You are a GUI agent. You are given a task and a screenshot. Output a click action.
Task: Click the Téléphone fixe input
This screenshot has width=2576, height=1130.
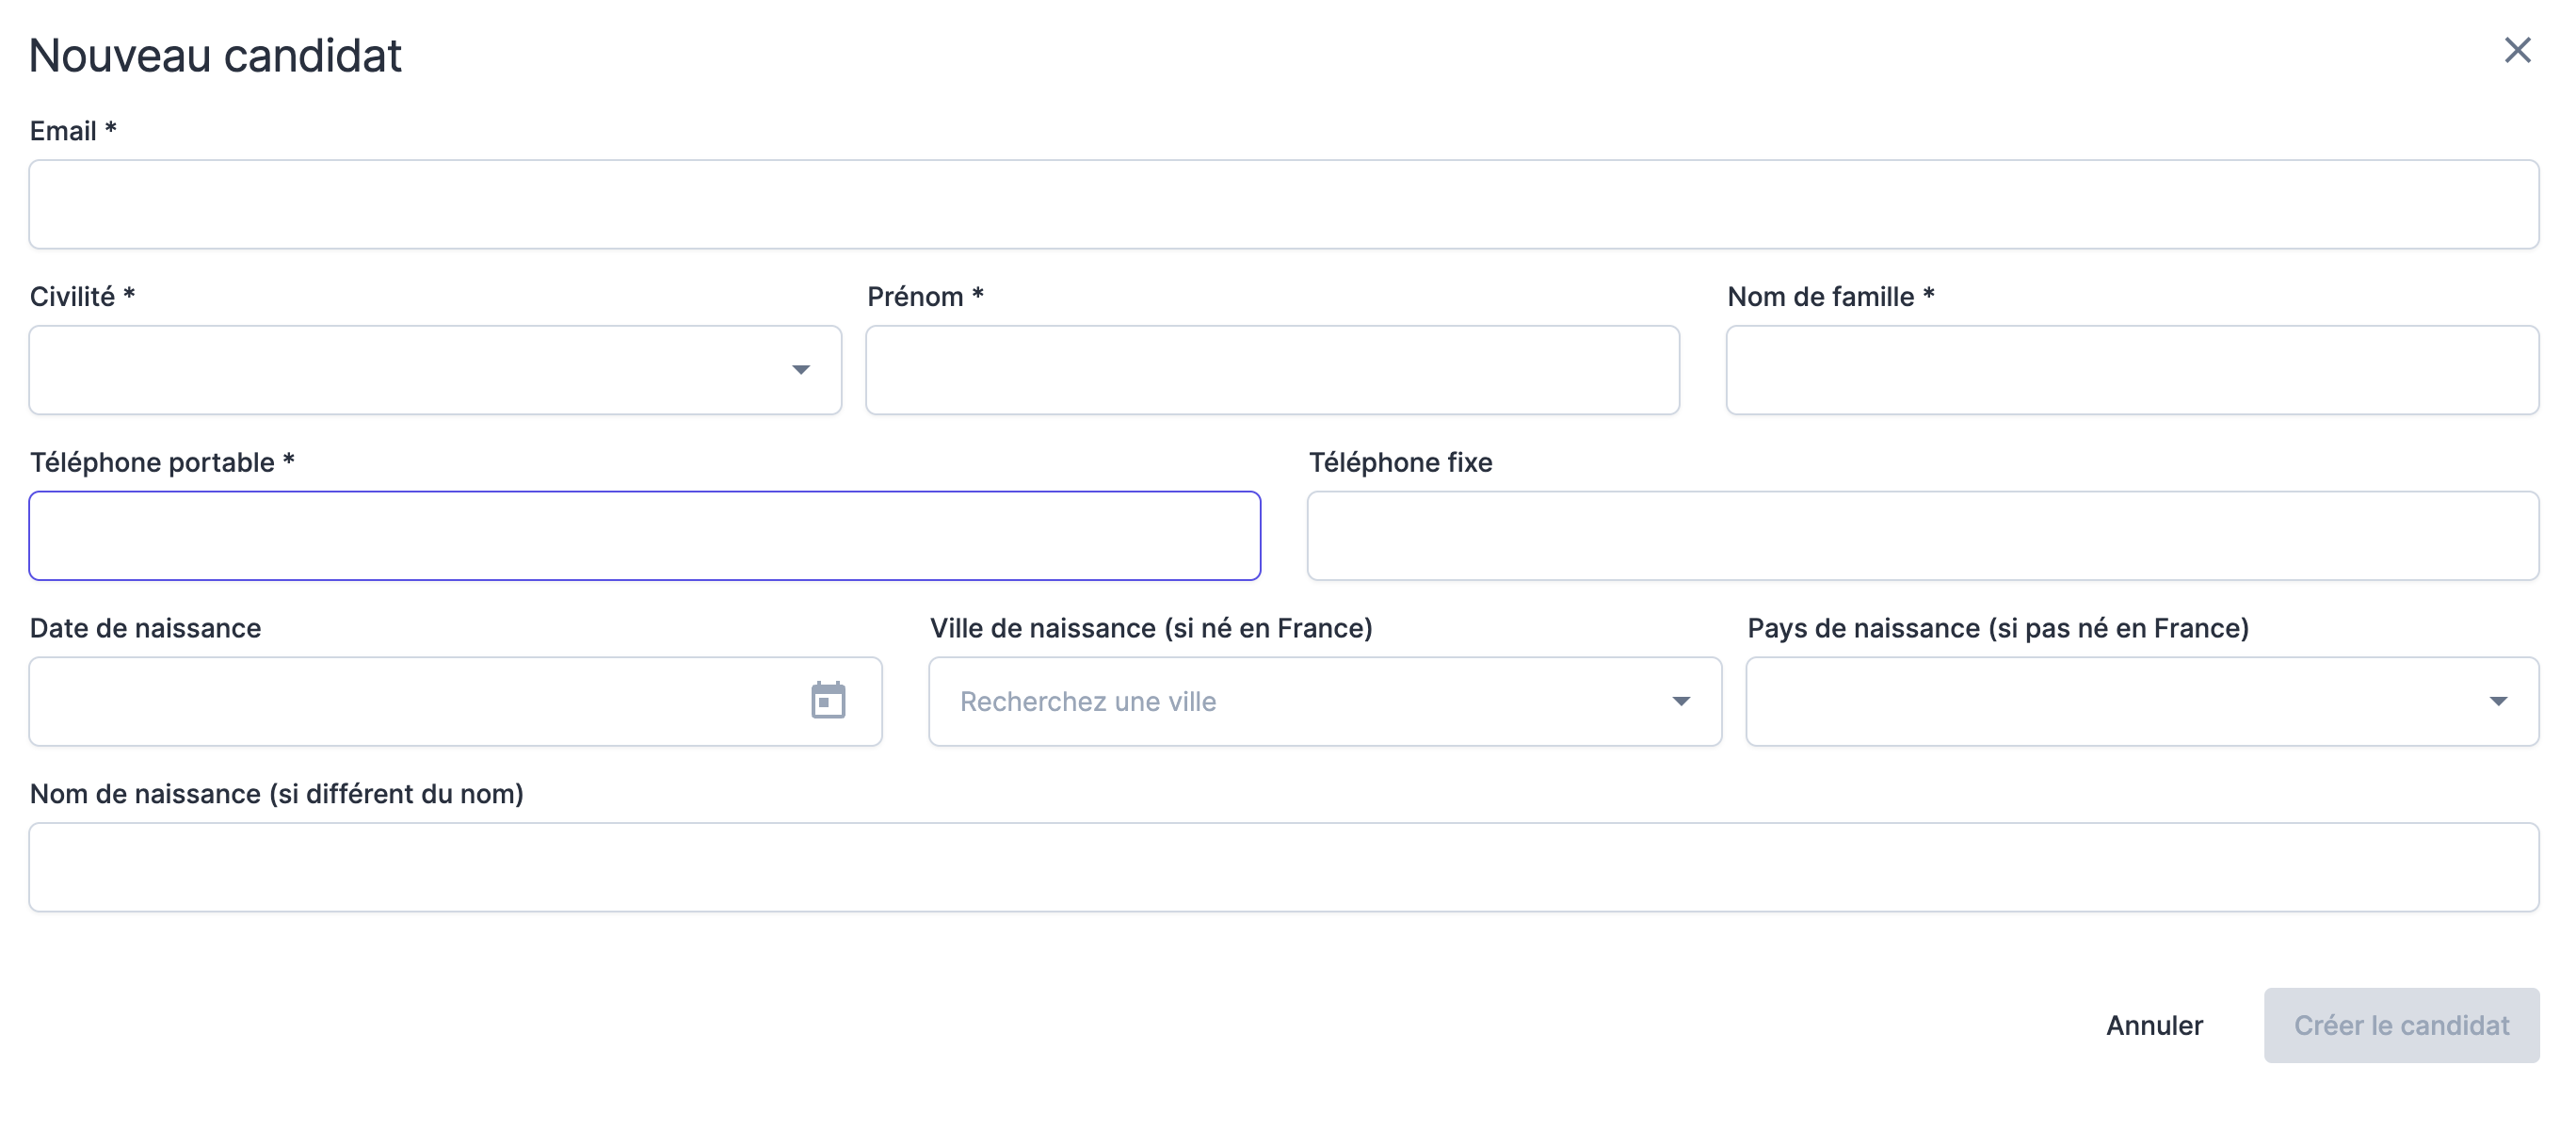[x=1921, y=536]
